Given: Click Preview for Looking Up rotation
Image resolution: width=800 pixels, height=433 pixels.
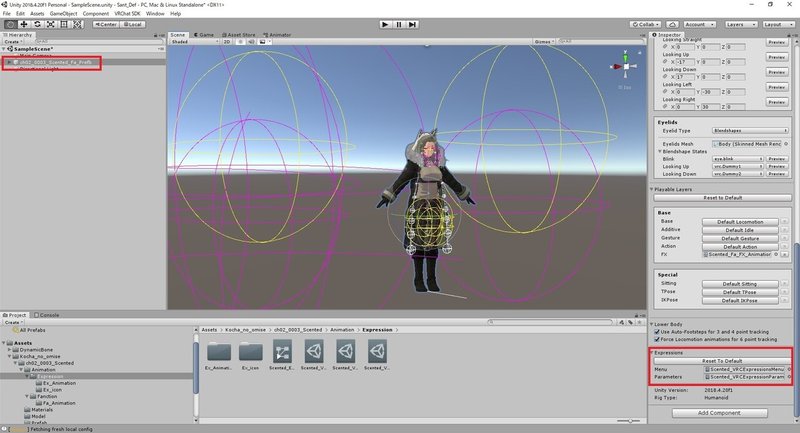Looking at the screenshot, I should [x=777, y=57].
